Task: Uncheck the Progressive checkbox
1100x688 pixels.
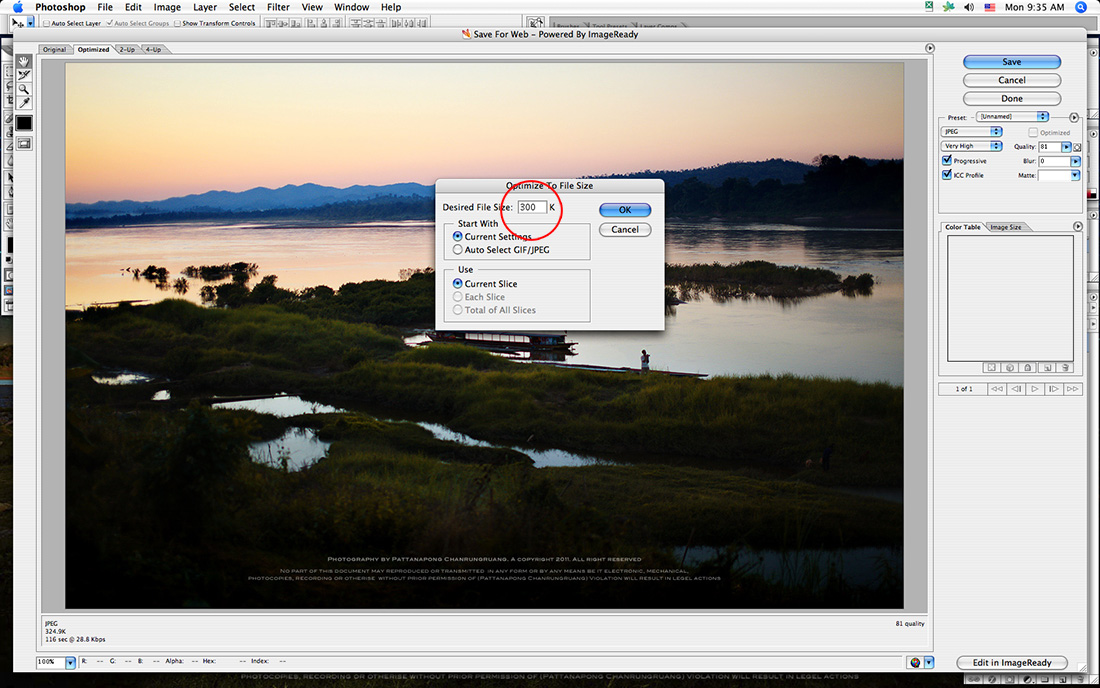Action: [947, 161]
